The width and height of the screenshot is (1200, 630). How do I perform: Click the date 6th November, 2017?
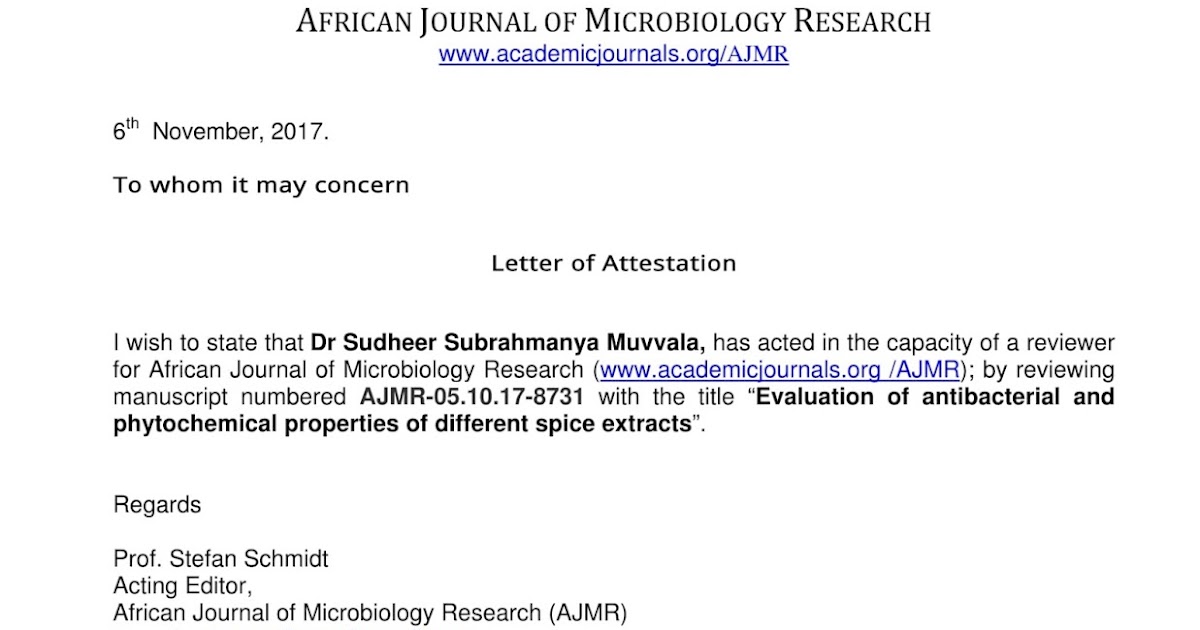220,132
